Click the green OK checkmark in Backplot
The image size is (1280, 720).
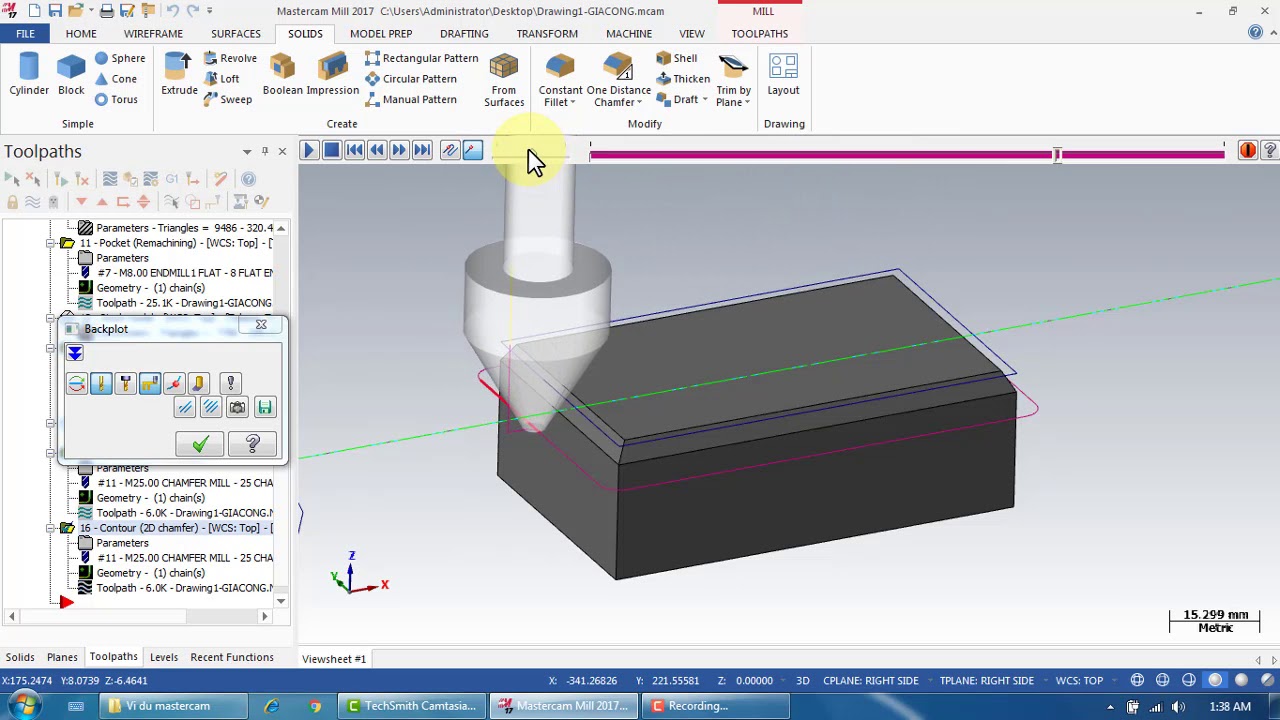click(x=200, y=444)
